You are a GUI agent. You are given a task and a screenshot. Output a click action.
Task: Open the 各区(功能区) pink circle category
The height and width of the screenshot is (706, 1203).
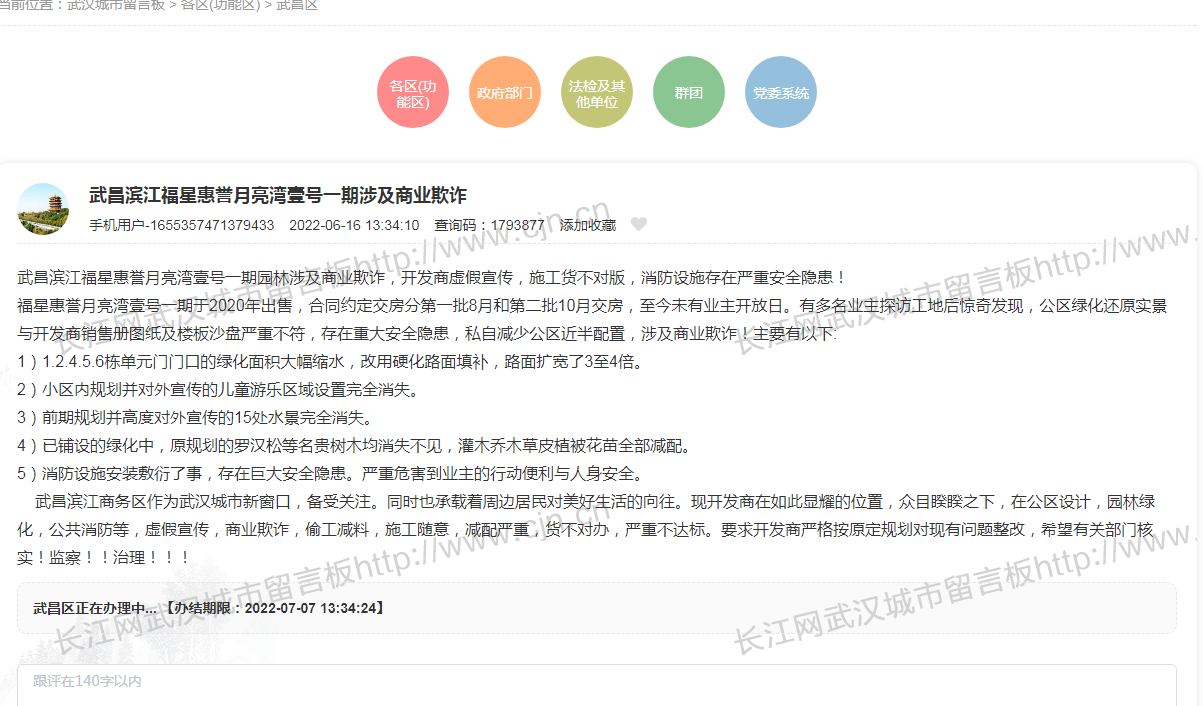pyautogui.click(x=413, y=93)
